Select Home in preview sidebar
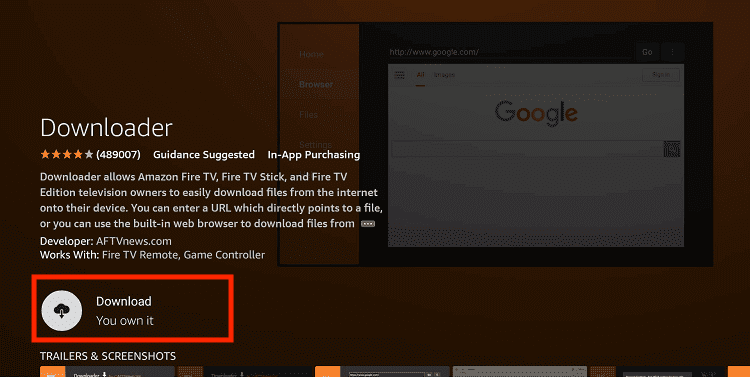The width and height of the screenshot is (750, 377). coord(311,55)
